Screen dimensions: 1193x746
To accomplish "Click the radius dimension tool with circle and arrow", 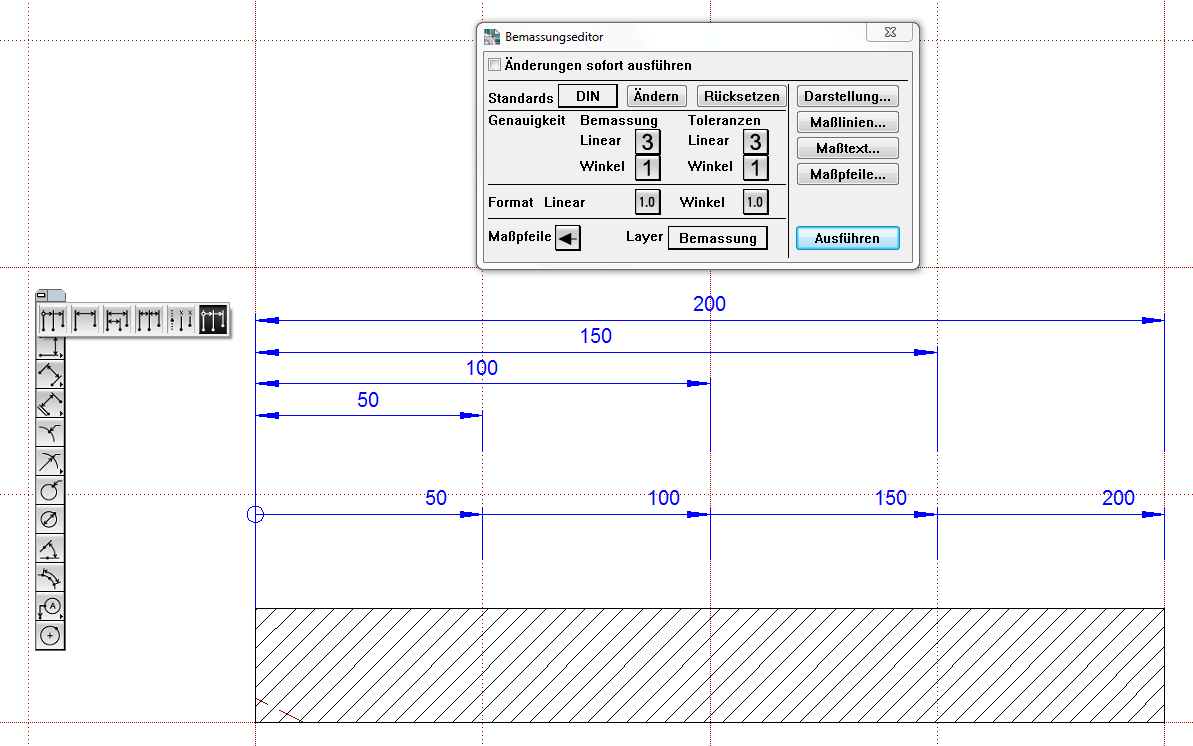I will point(50,490).
